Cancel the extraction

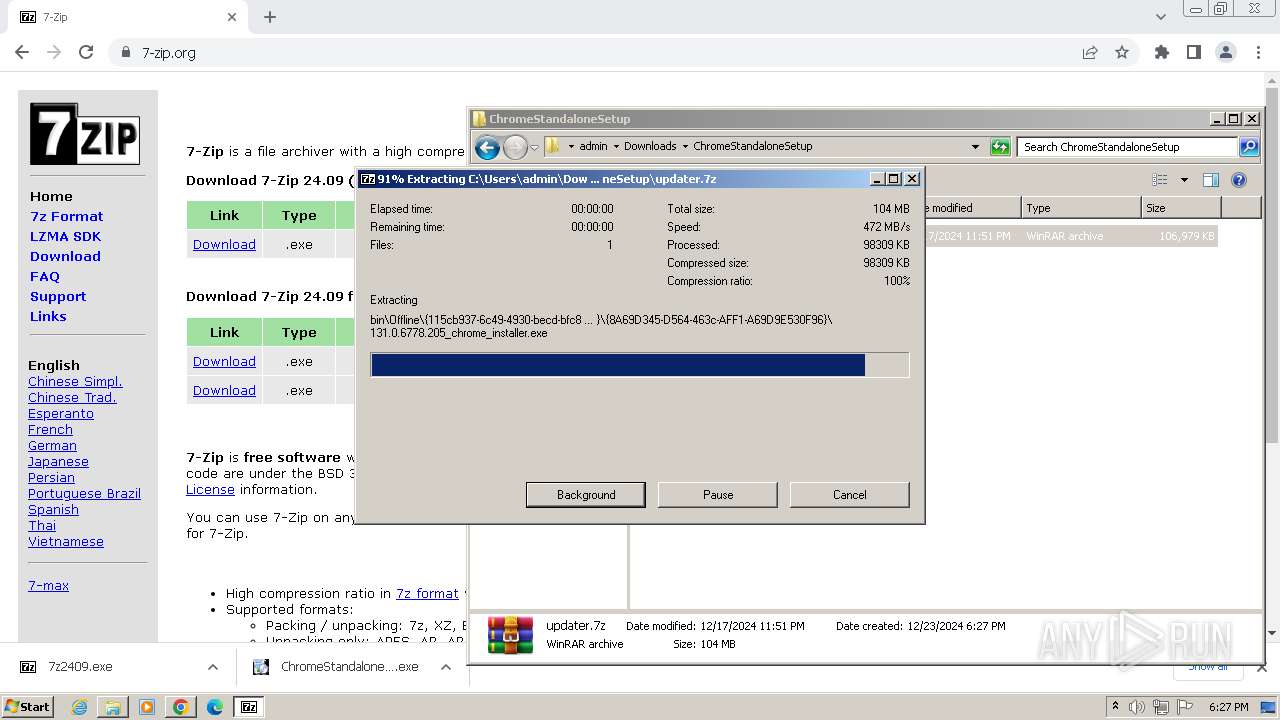point(850,495)
